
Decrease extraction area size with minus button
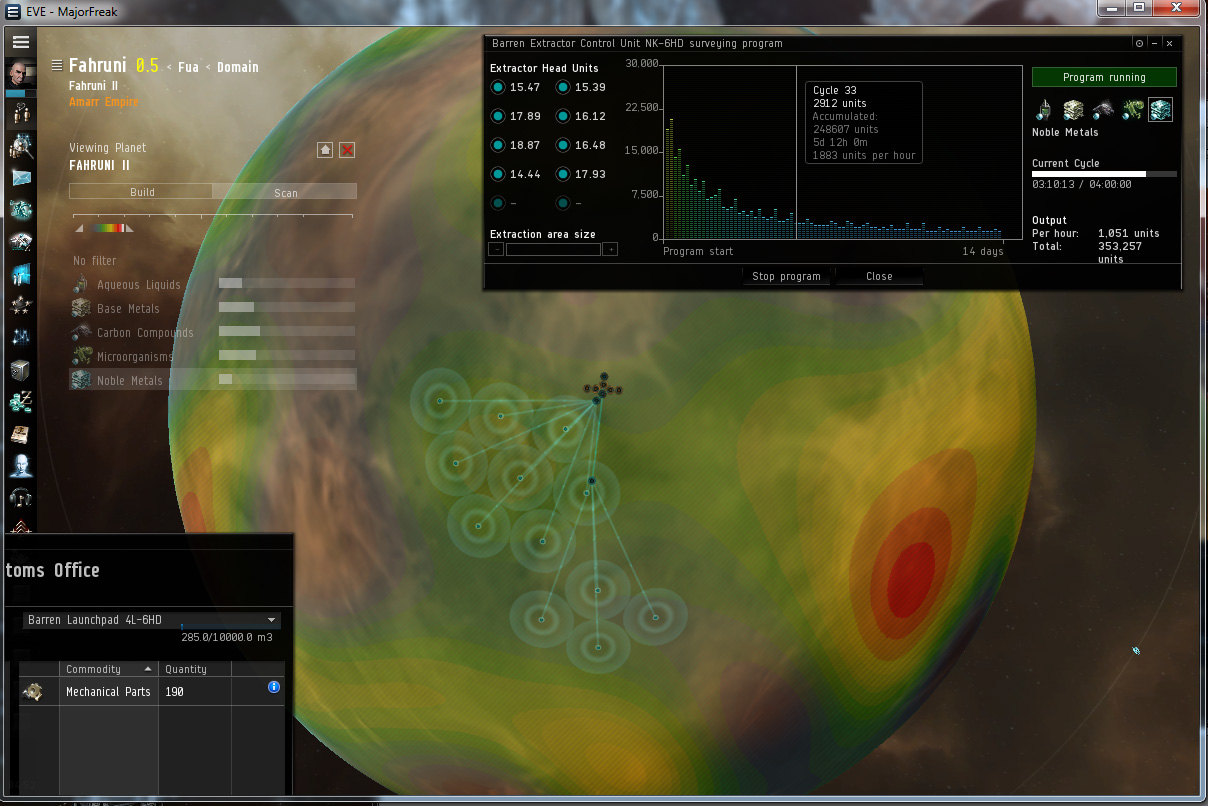click(496, 249)
